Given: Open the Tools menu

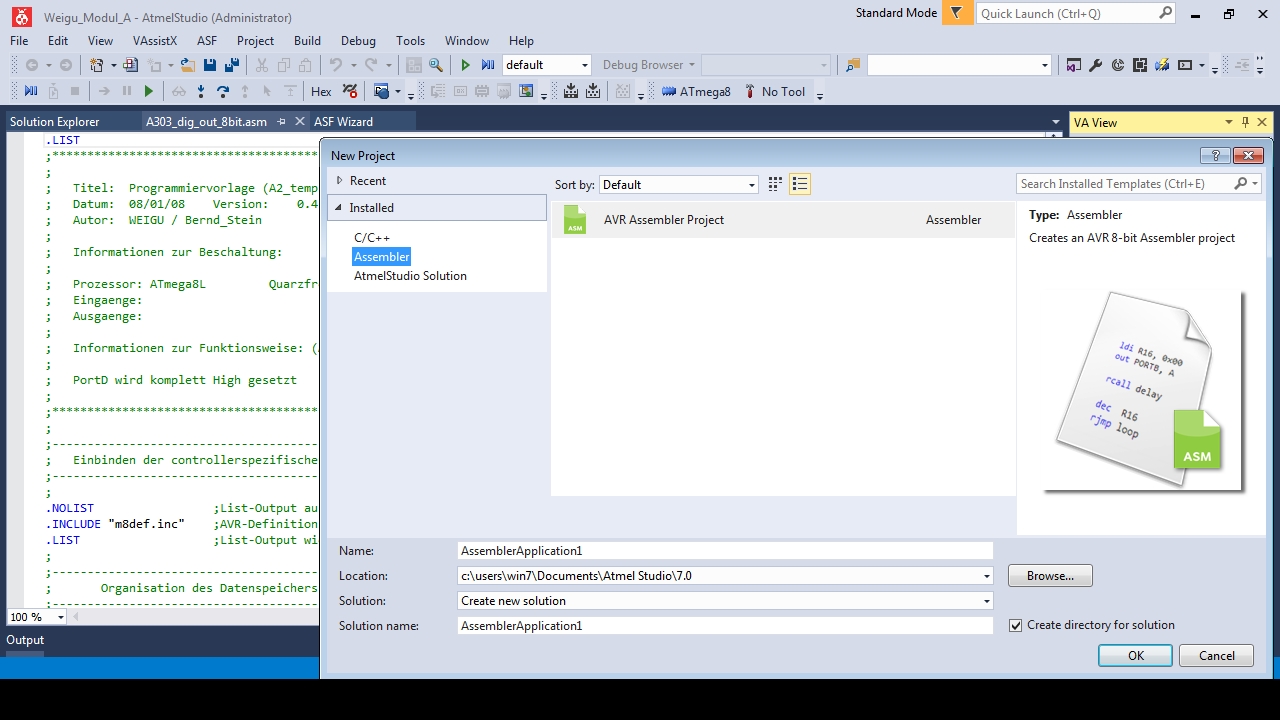Looking at the screenshot, I should pyautogui.click(x=410, y=41).
